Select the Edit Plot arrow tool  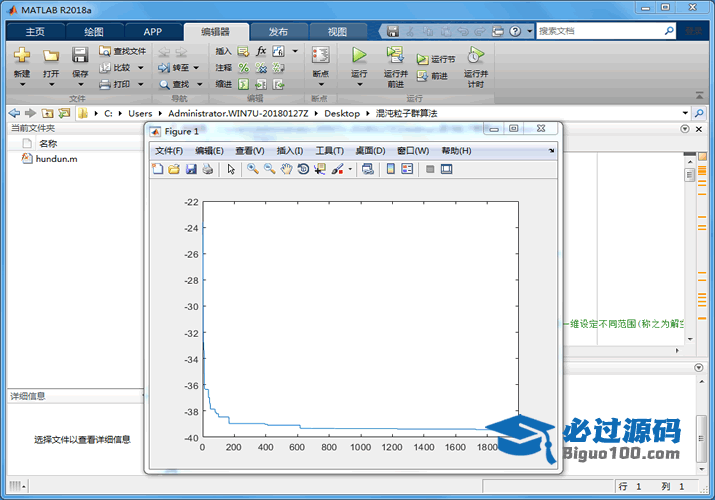click(x=231, y=169)
